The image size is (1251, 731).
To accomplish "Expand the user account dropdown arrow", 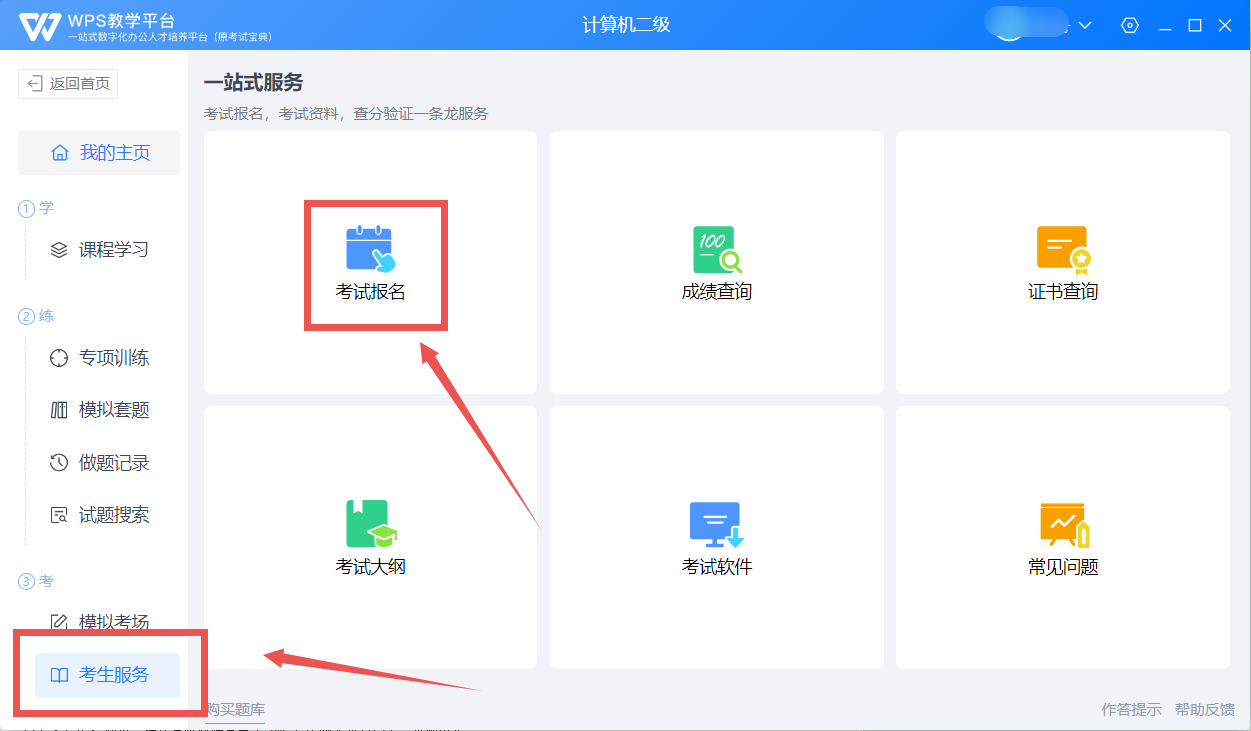I will coord(1085,25).
